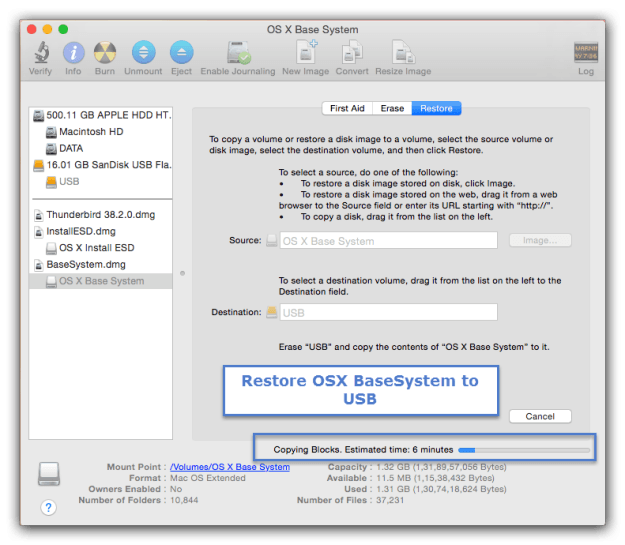Open the Log icon
The height and width of the screenshot is (545, 625).
[x=586, y=52]
